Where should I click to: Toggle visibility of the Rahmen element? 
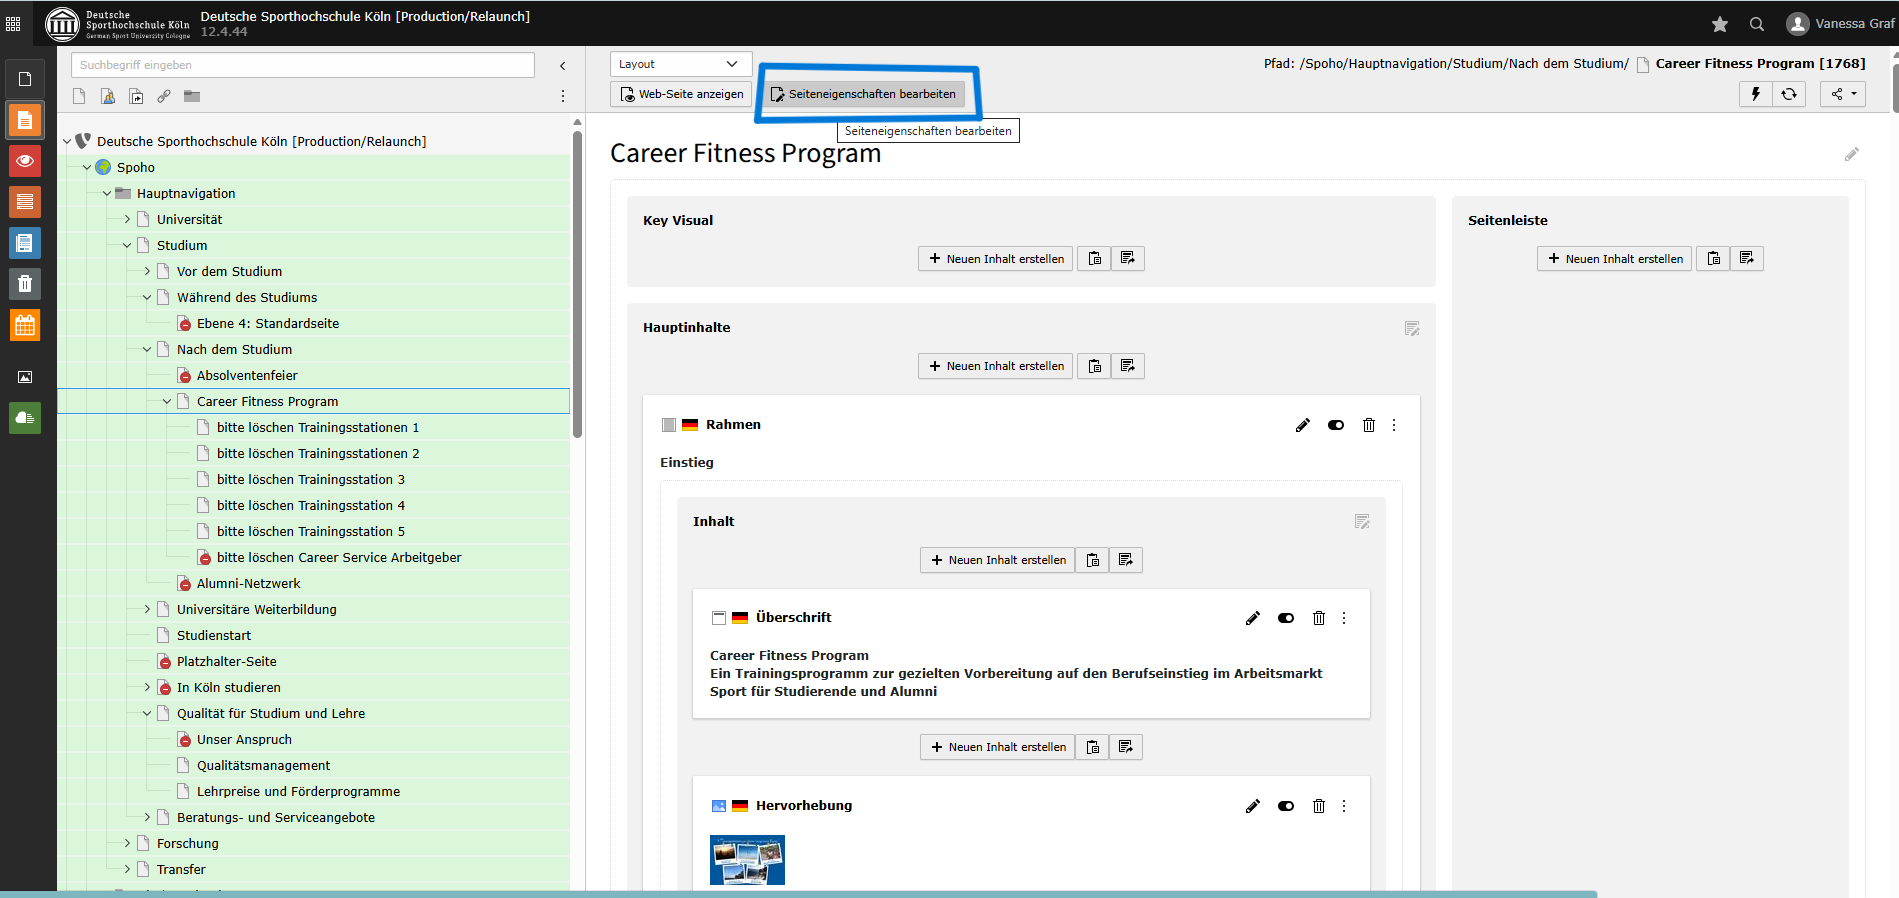(x=1335, y=425)
